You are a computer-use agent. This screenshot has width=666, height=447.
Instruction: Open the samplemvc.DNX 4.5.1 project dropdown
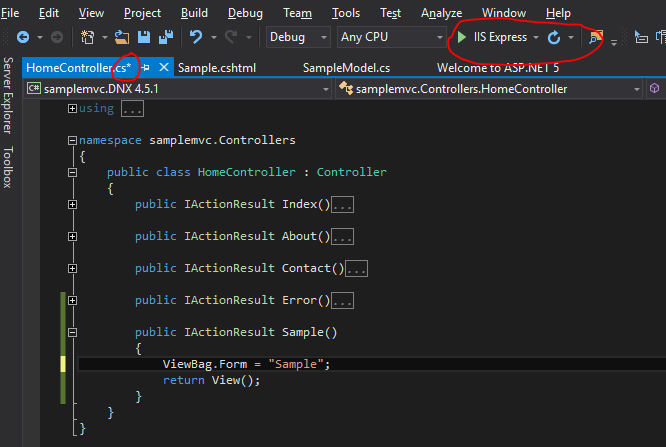click(176, 89)
